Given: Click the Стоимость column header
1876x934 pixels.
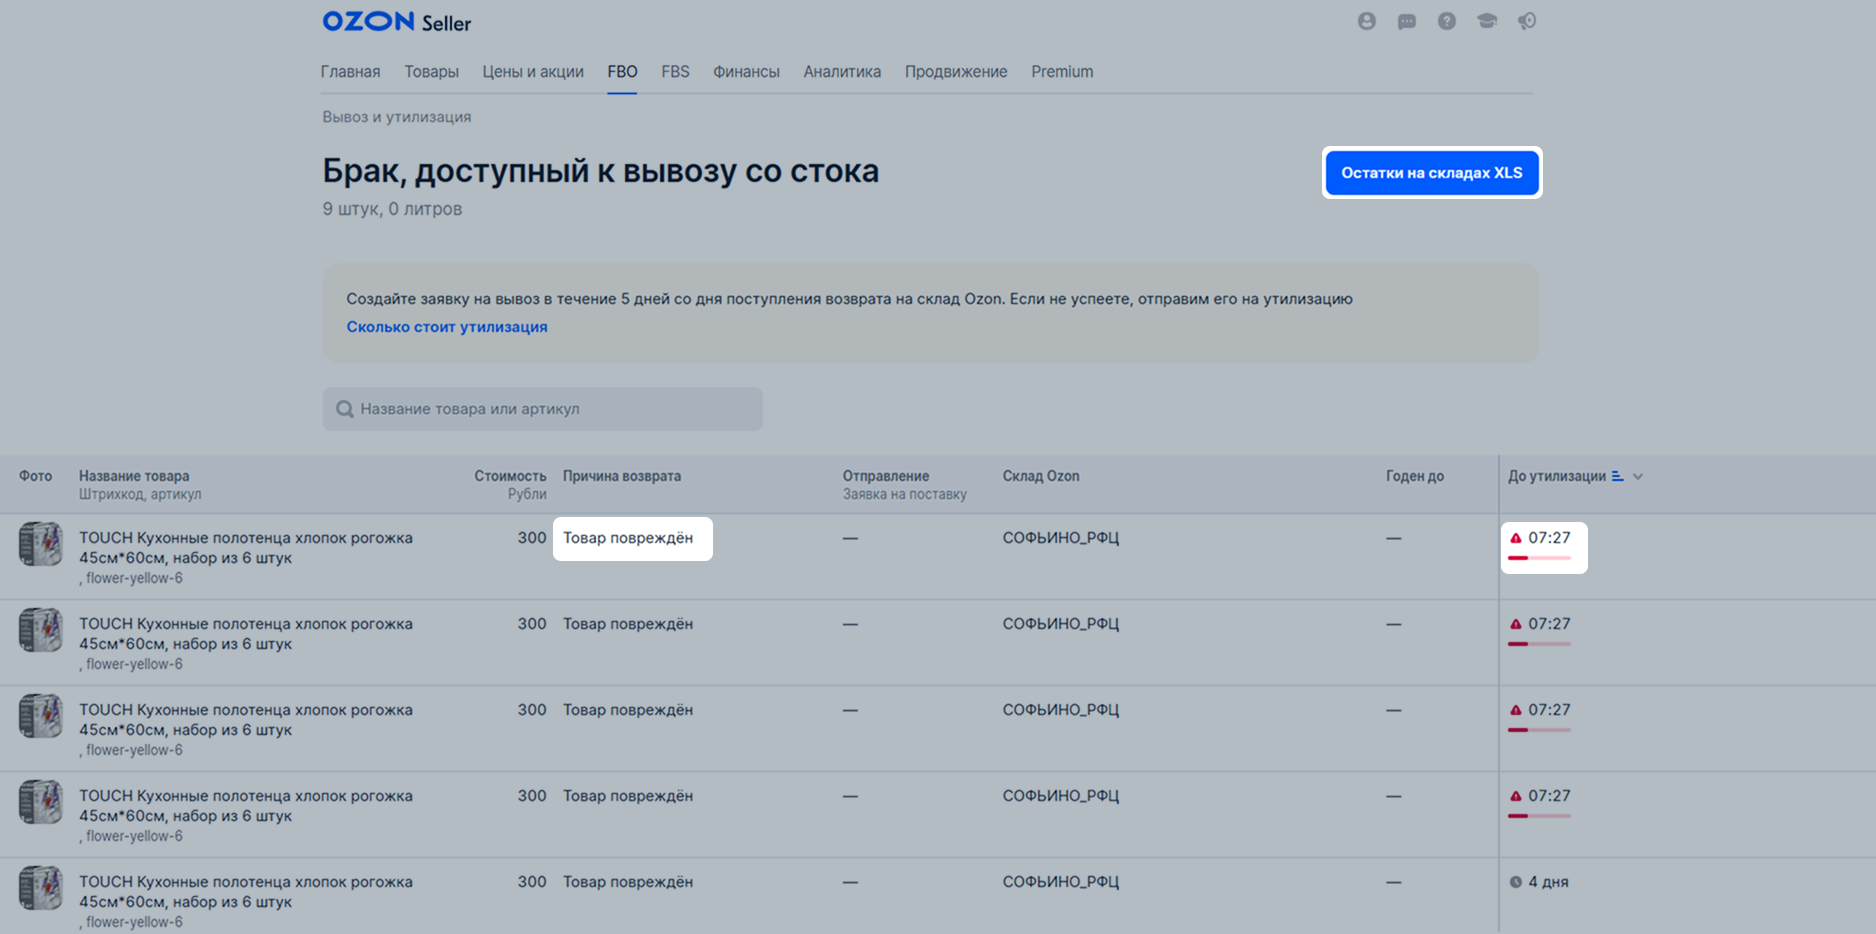Looking at the screenshot, I should pyautogui.click(x=510, y=476).
